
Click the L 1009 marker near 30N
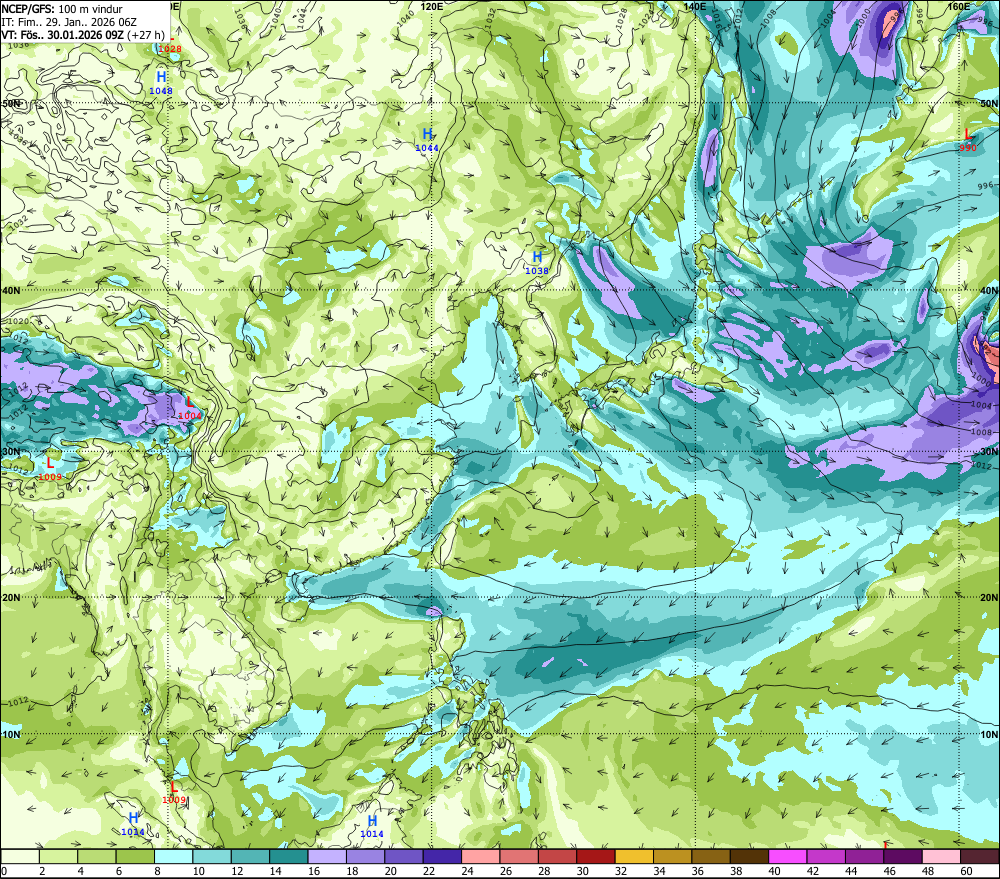click(50, 469)
